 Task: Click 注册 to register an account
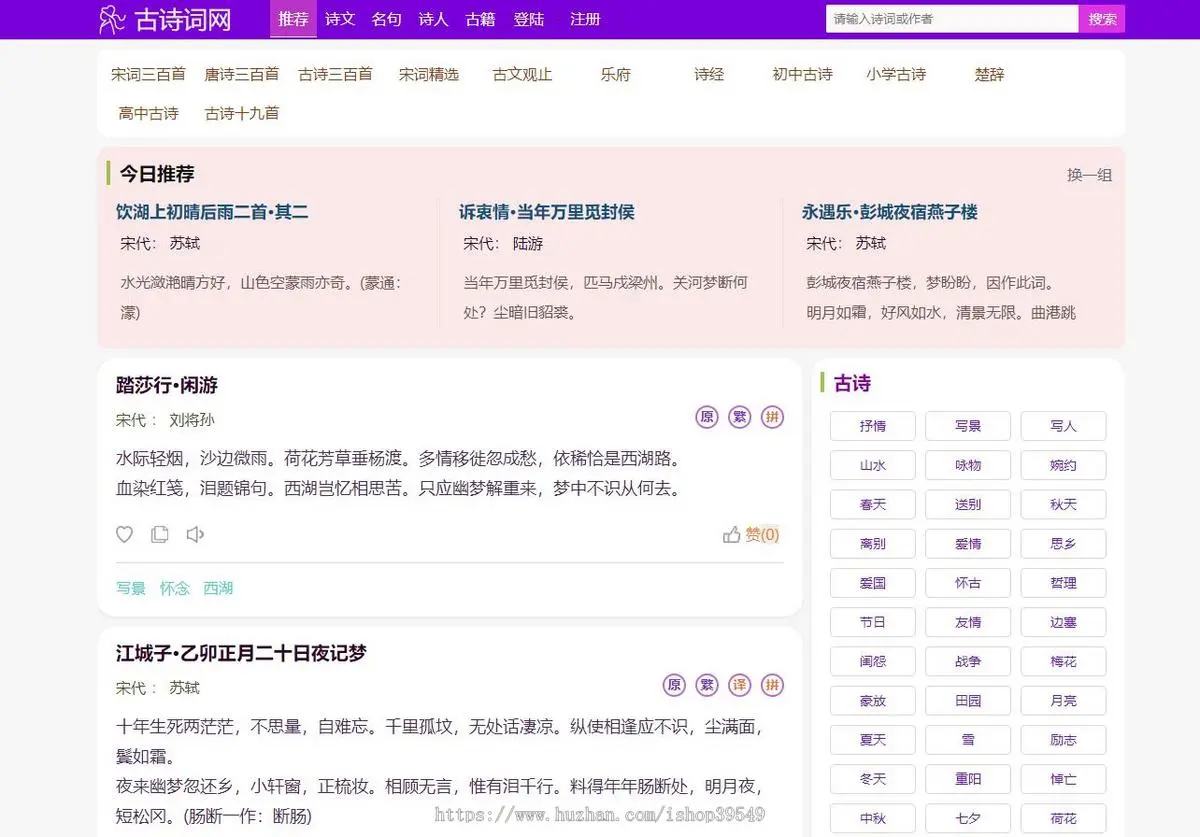[585, 19]
